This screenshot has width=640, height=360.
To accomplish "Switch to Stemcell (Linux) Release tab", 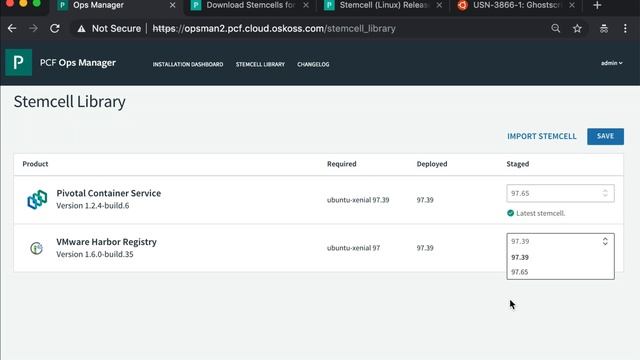I will click(x=383, y=5).
